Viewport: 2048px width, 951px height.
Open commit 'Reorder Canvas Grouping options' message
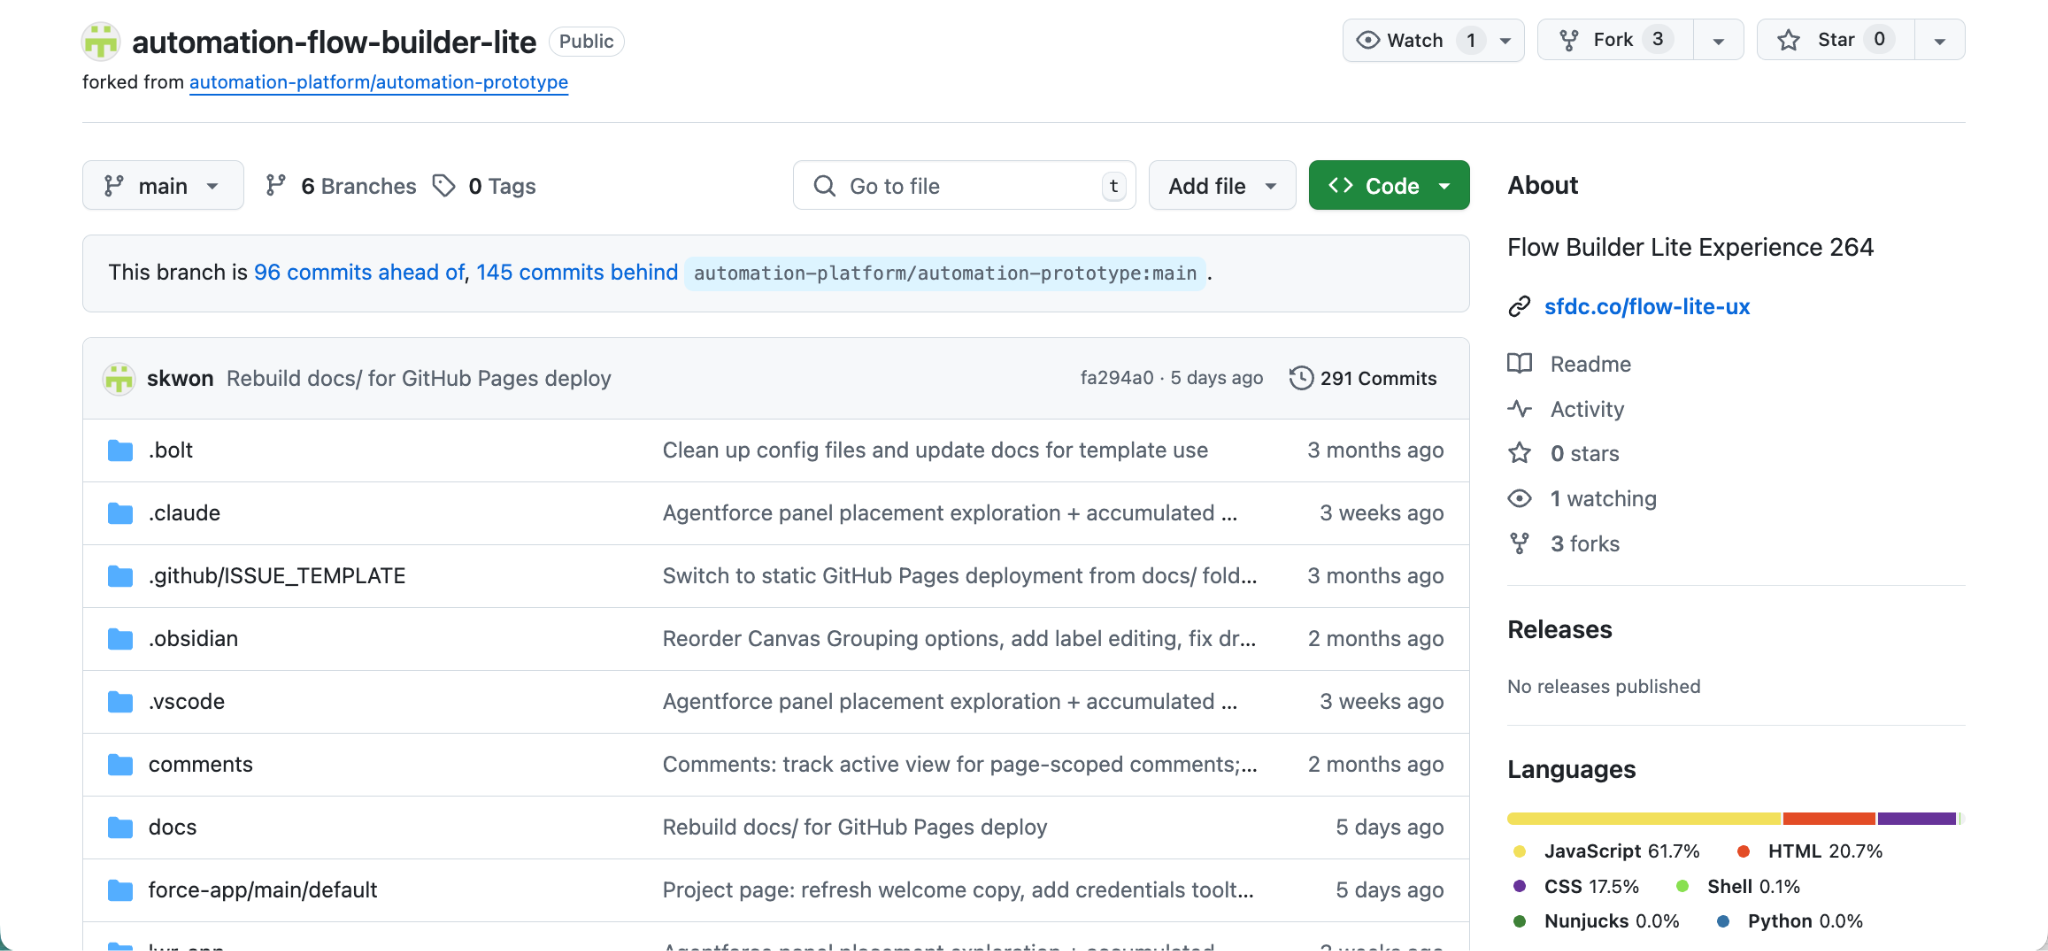click(x=959, y=638)
